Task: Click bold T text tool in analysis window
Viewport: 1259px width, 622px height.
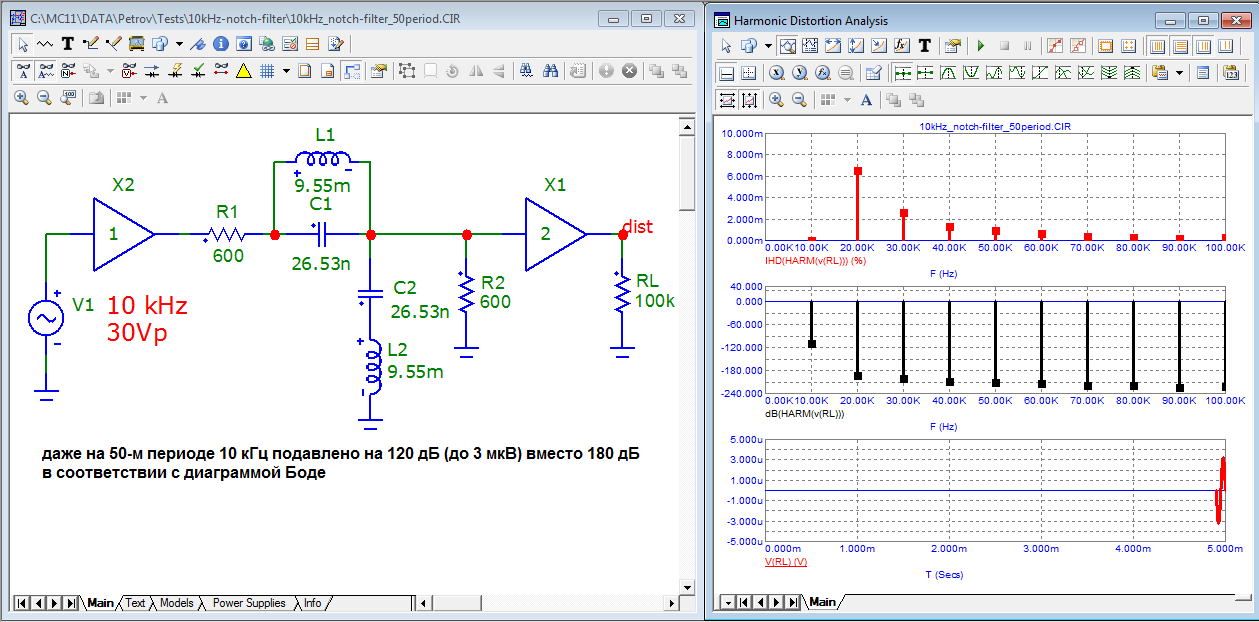Action: [x=925, y=46]
